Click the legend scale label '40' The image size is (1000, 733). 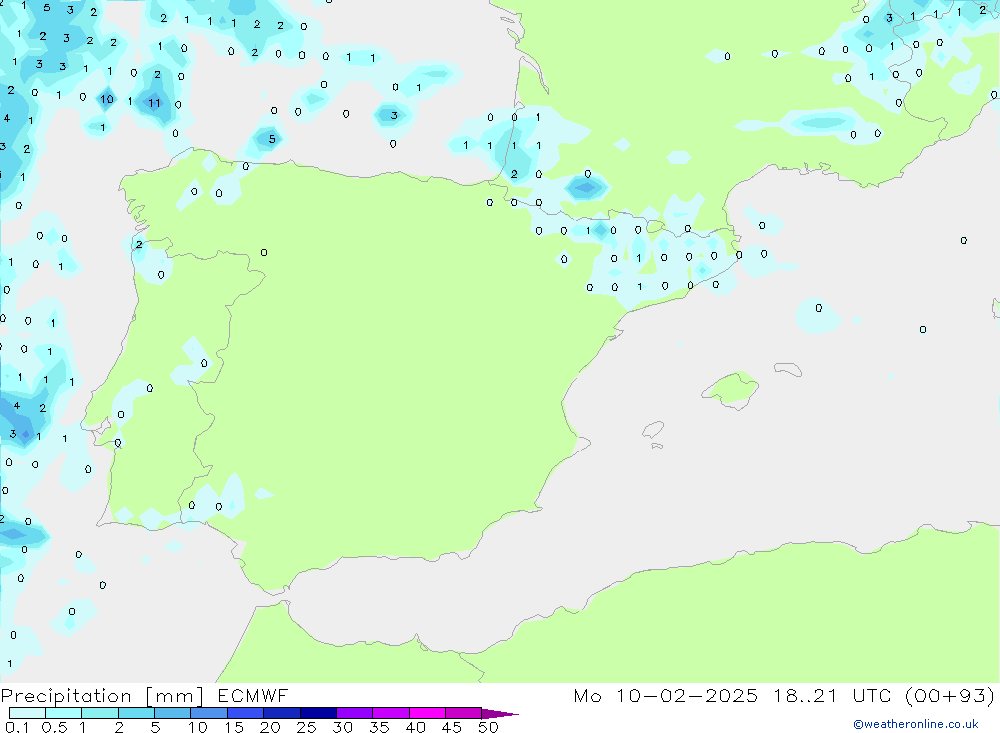pos(415,727)
